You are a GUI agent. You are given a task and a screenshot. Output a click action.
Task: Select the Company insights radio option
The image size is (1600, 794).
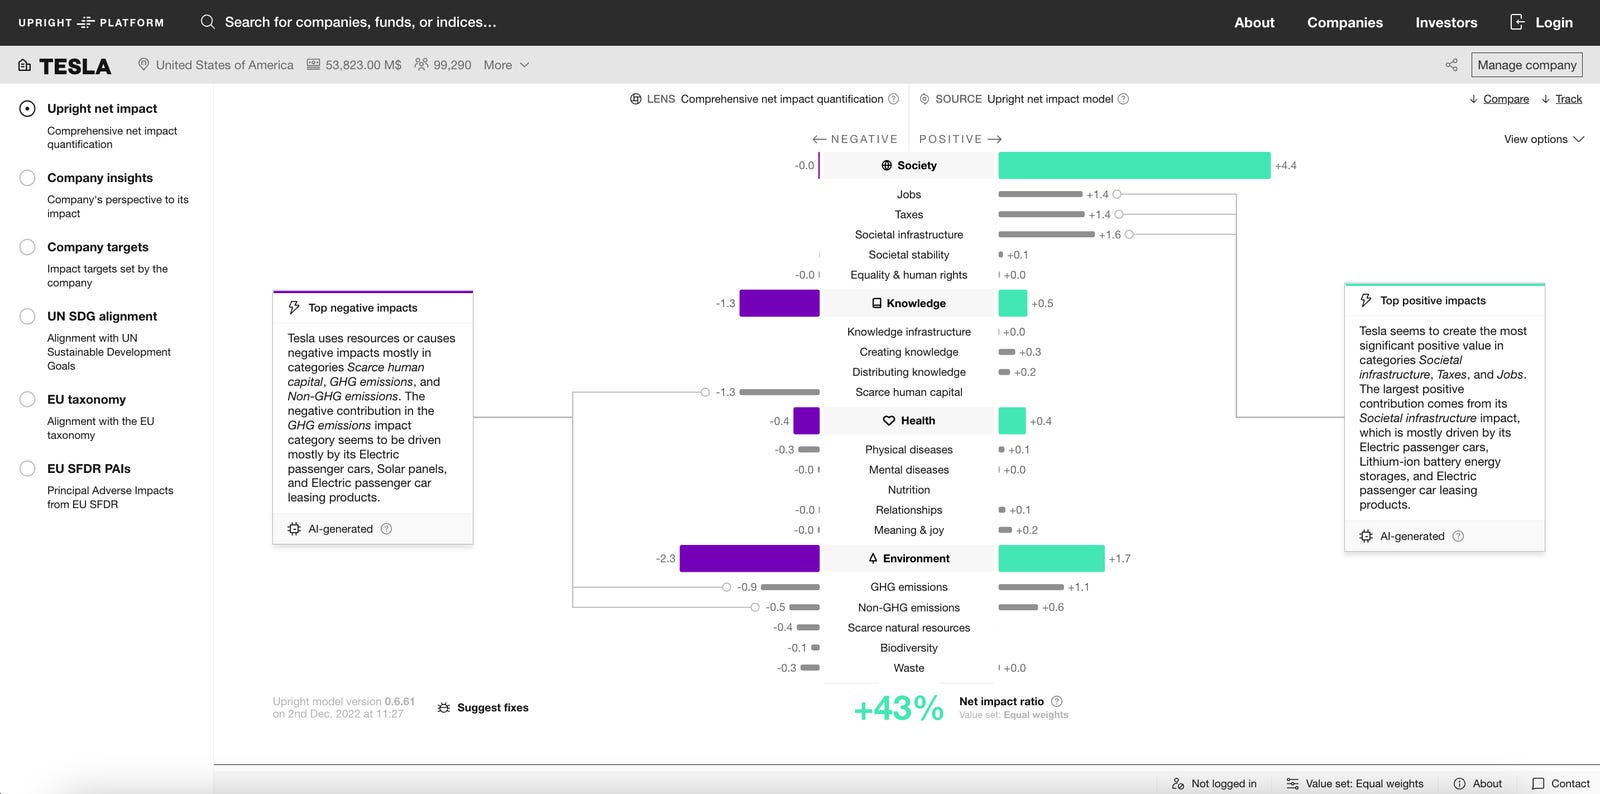pos(28,178)
